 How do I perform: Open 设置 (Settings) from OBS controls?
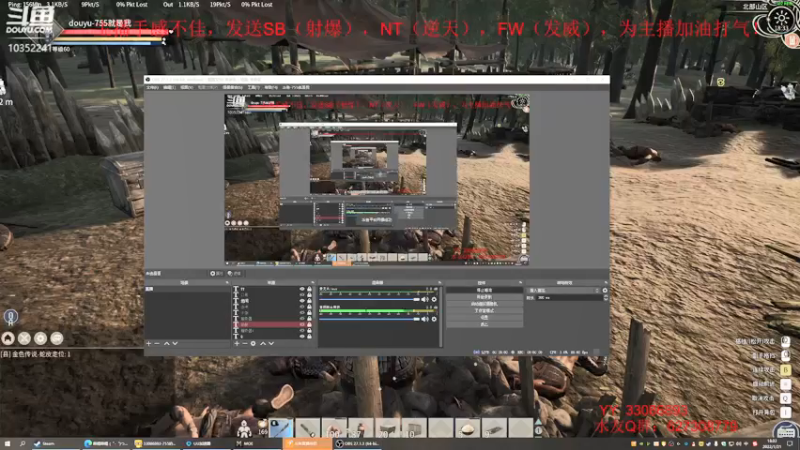point(484,317)
